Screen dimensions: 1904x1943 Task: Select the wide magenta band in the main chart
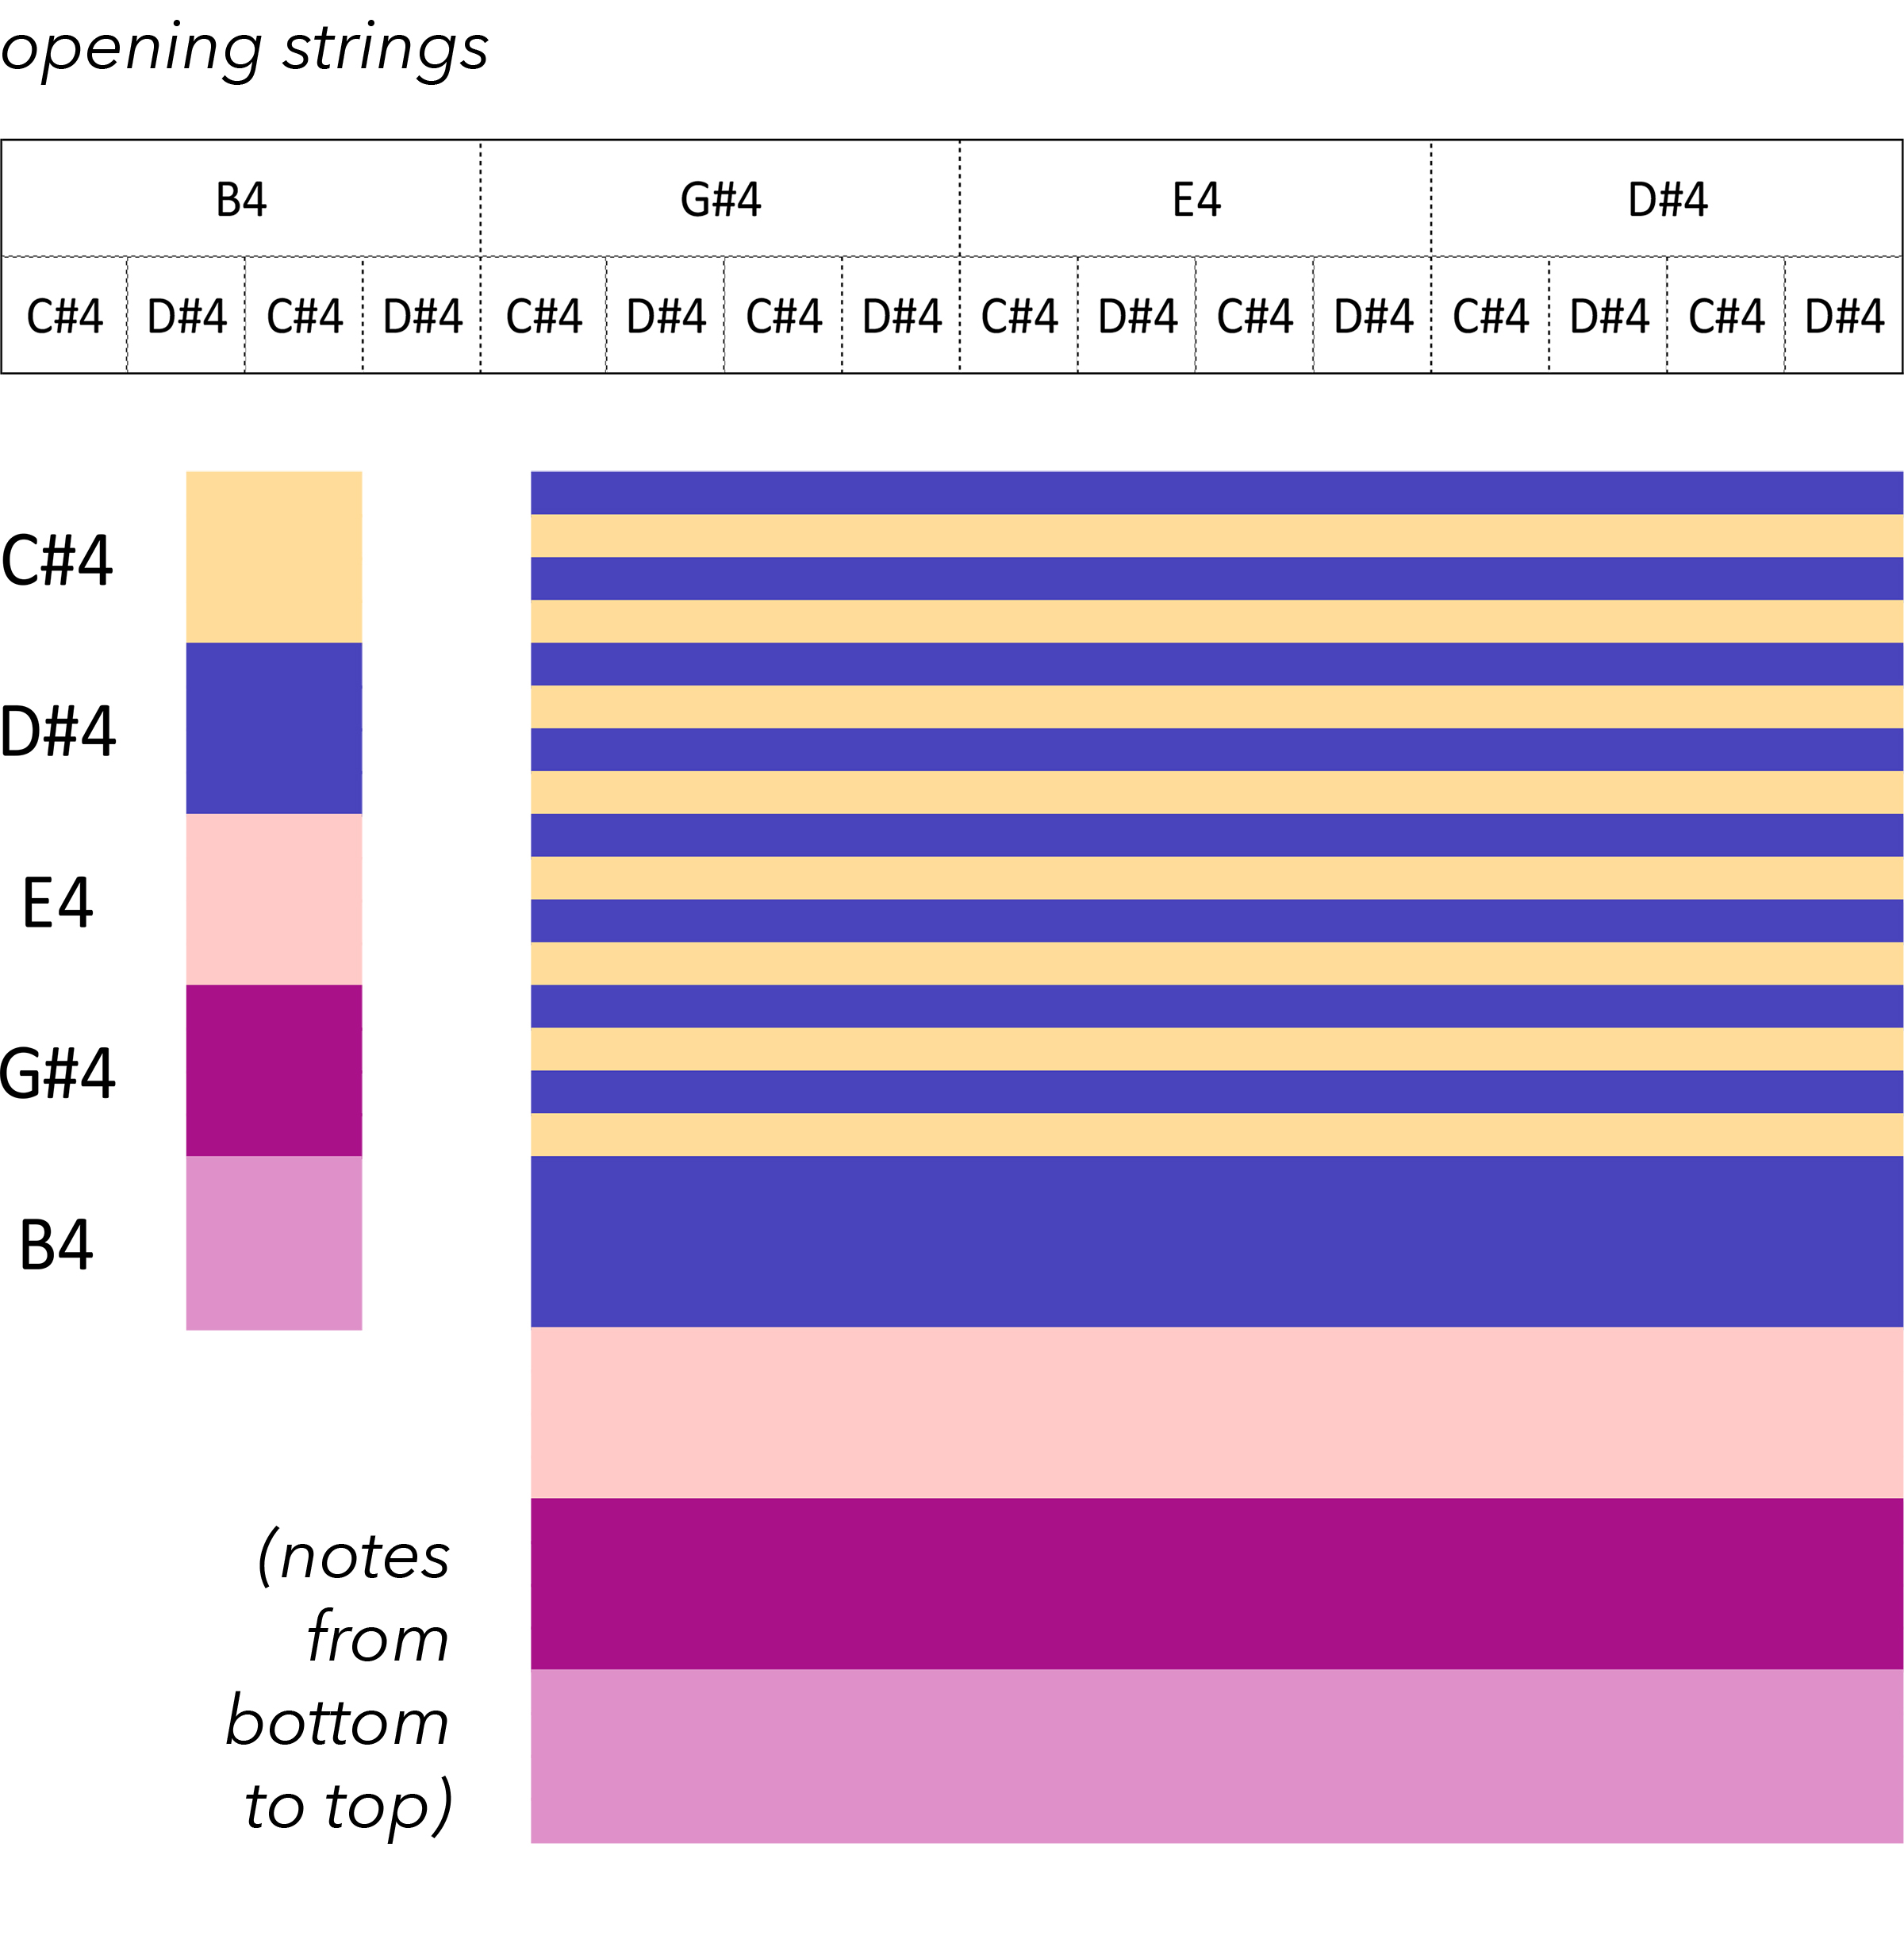[1216, 1583]
